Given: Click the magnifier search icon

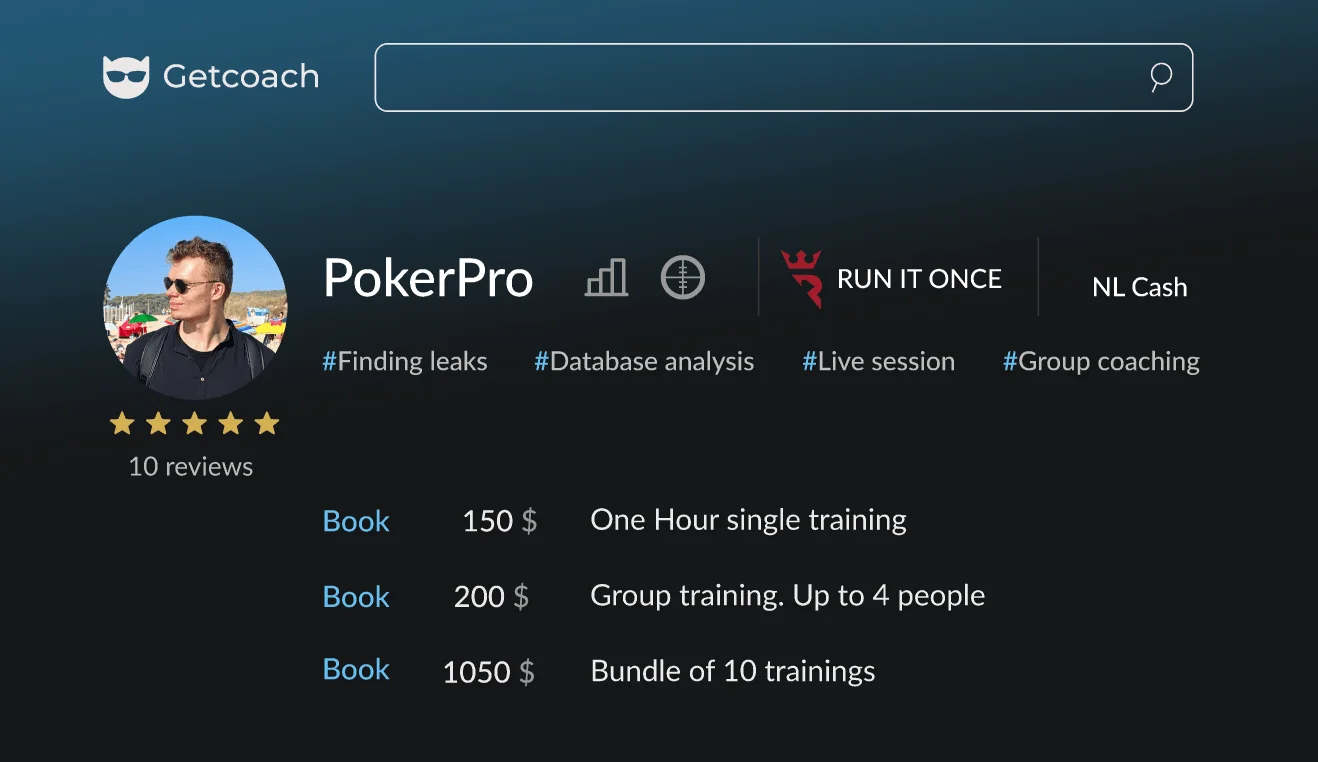Looking at the screenshot, I should (1160, 77).
